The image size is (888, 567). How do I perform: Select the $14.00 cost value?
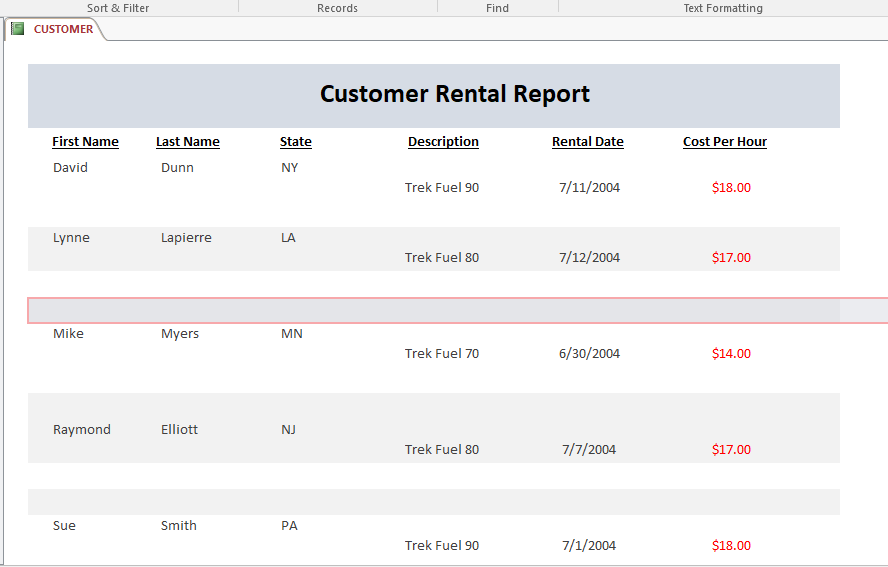[731, 354]
